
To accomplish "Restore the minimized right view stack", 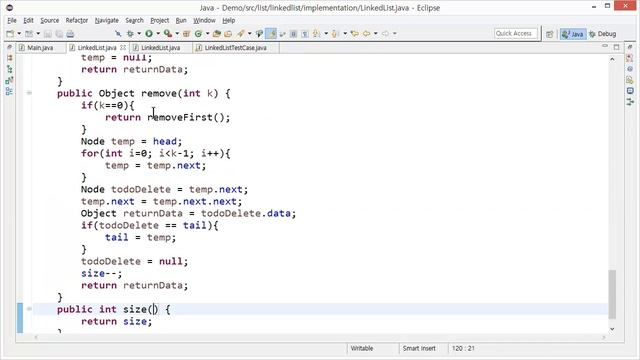I will 630,47.
